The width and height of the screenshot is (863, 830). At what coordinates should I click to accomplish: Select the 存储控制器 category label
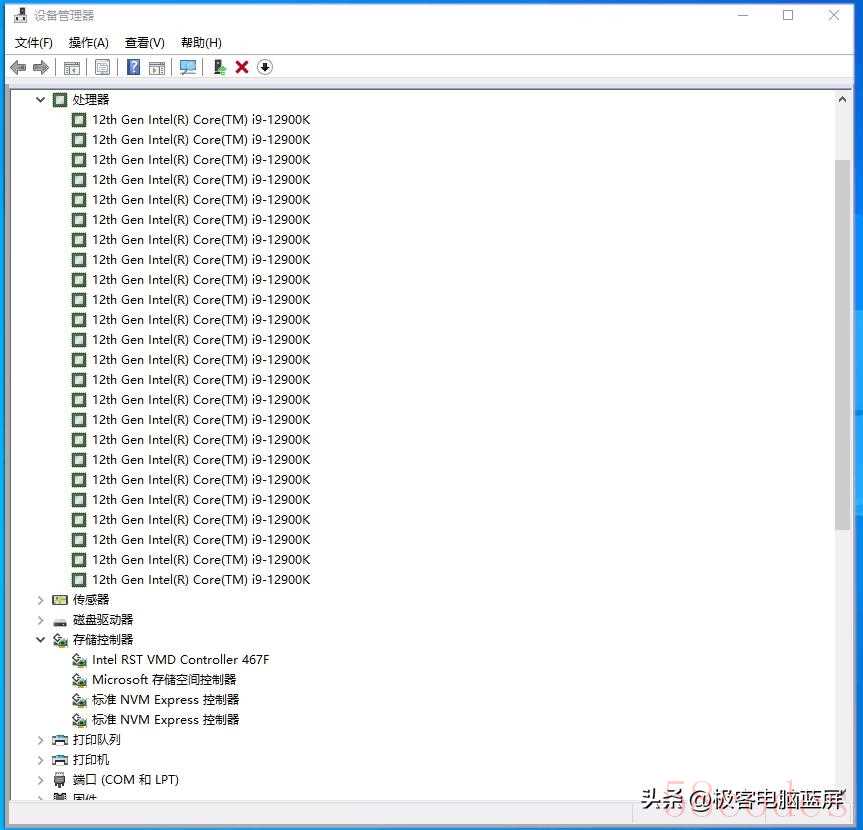(103, 640)
